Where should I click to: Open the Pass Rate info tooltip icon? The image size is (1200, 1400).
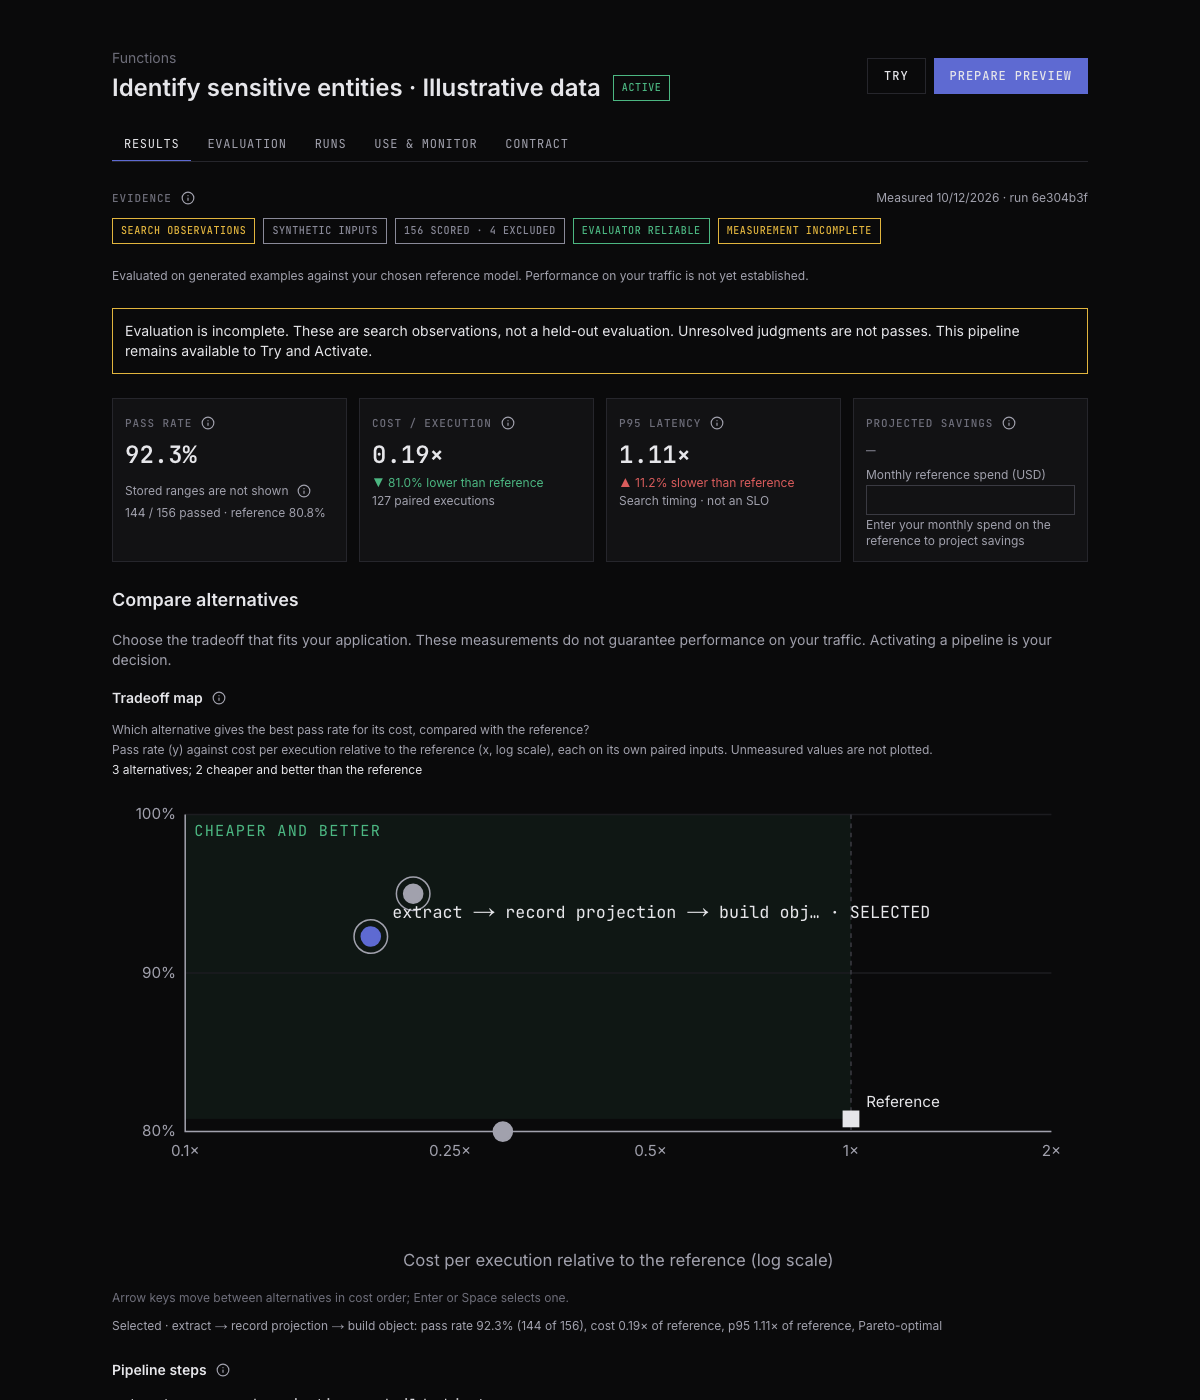(x=208, y=423)
